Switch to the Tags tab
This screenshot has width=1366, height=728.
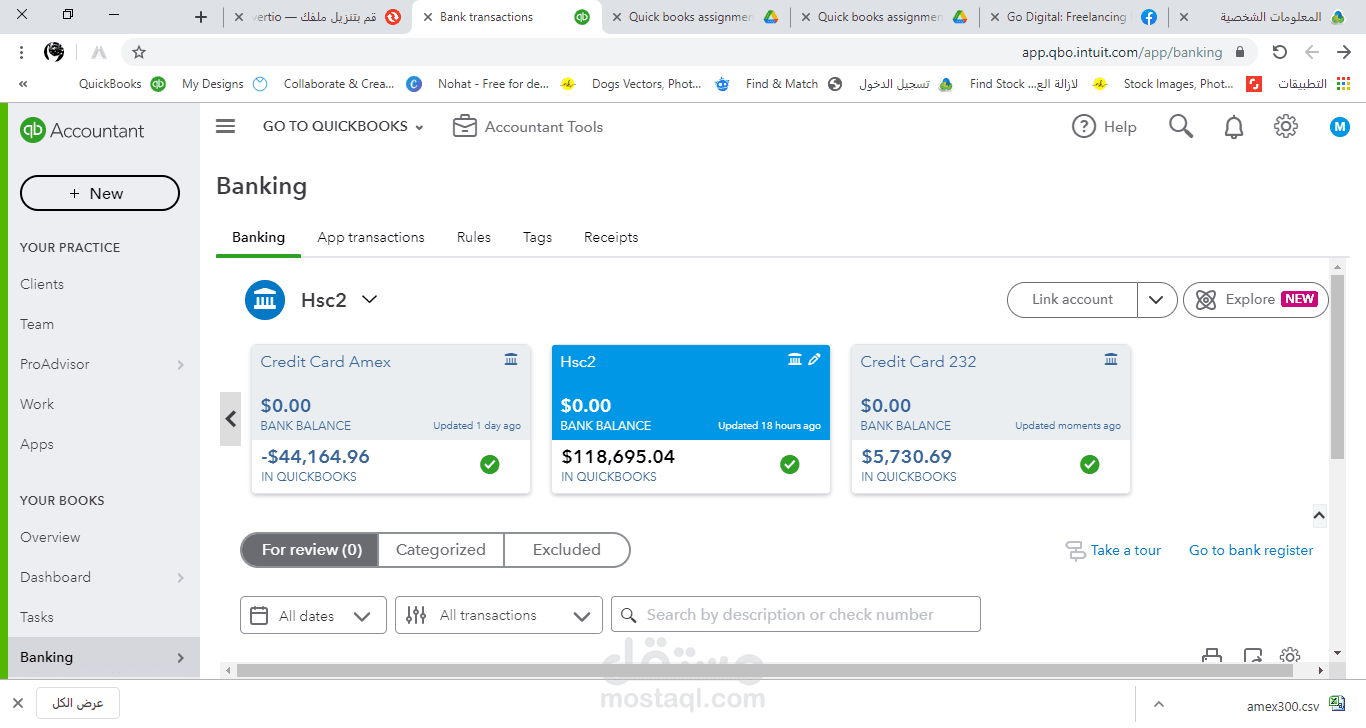coord(537,238)
